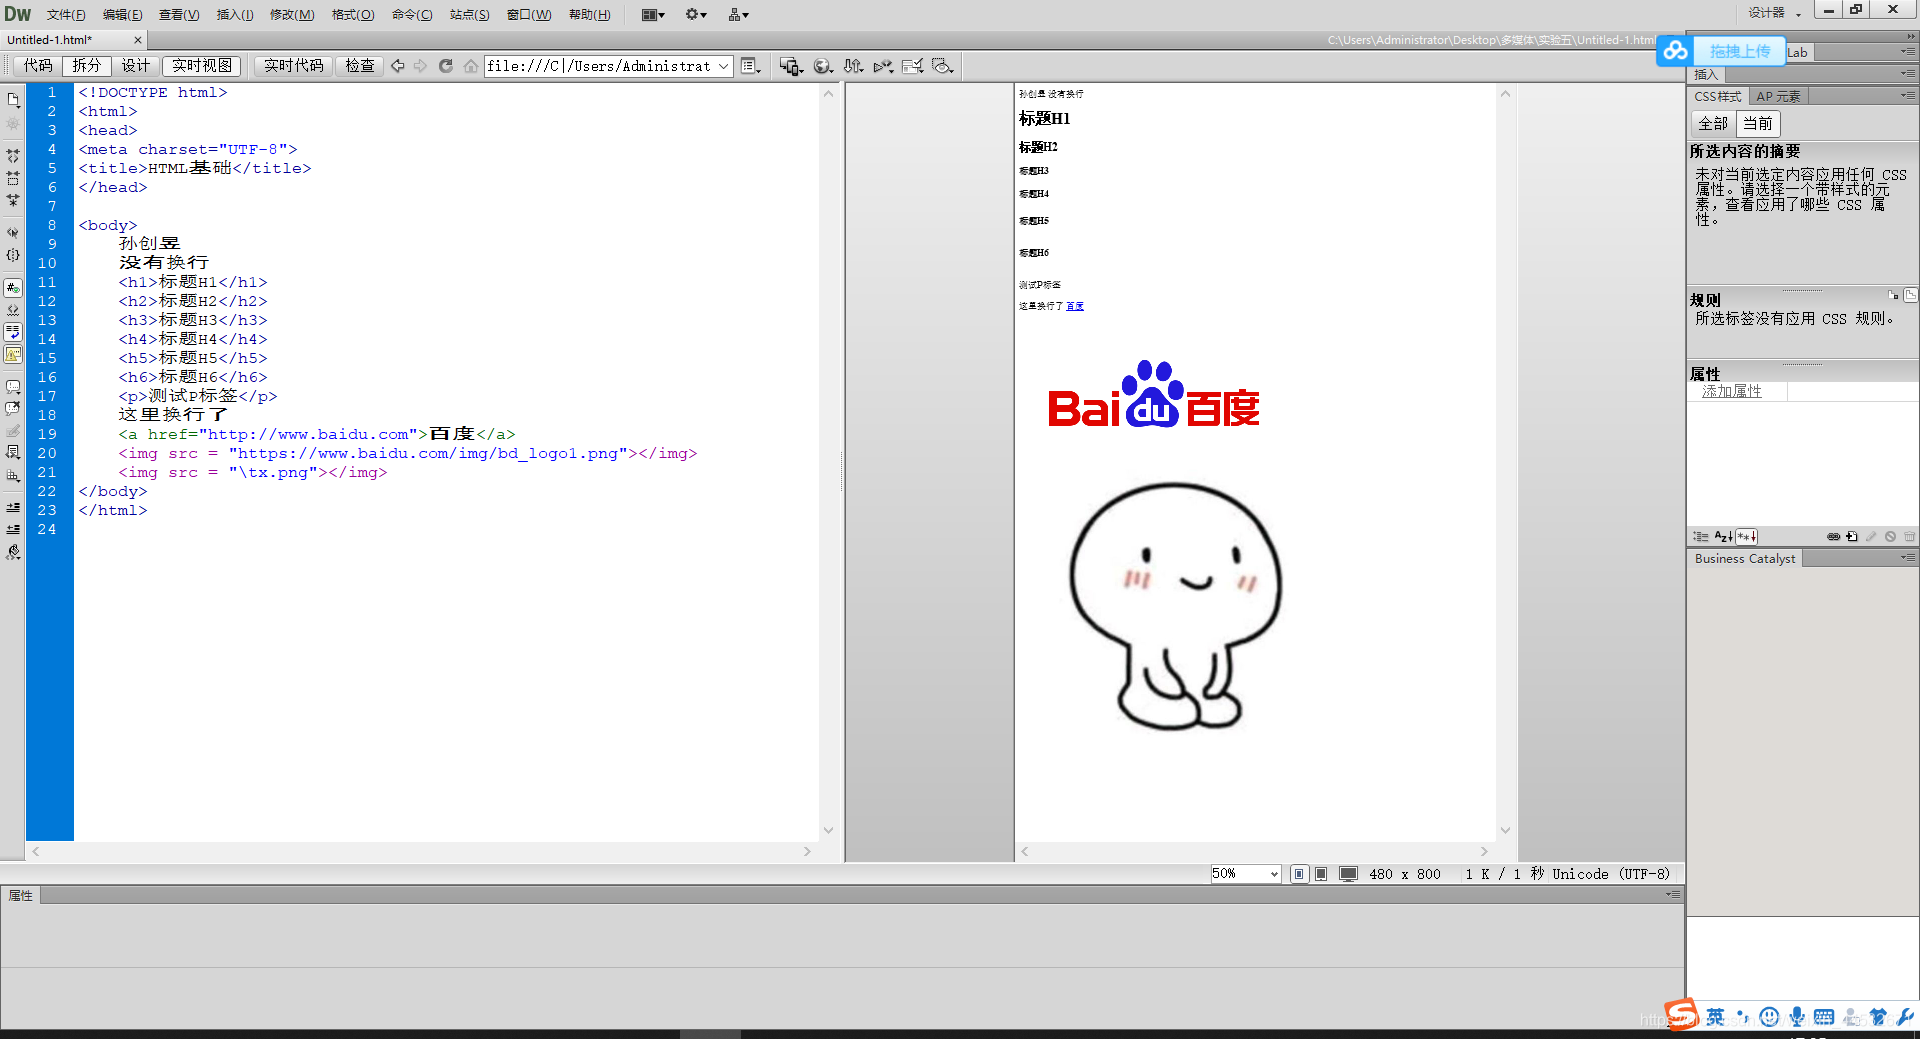This screenshot has width=1920, height=1039.
Task: Open check browser compatibility icon
Action: pyautogui.click(x=912, y=66)
